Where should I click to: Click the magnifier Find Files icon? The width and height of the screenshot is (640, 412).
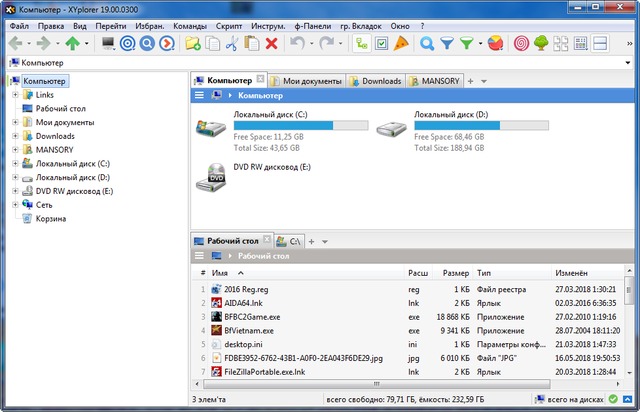(x=427, y=44)
